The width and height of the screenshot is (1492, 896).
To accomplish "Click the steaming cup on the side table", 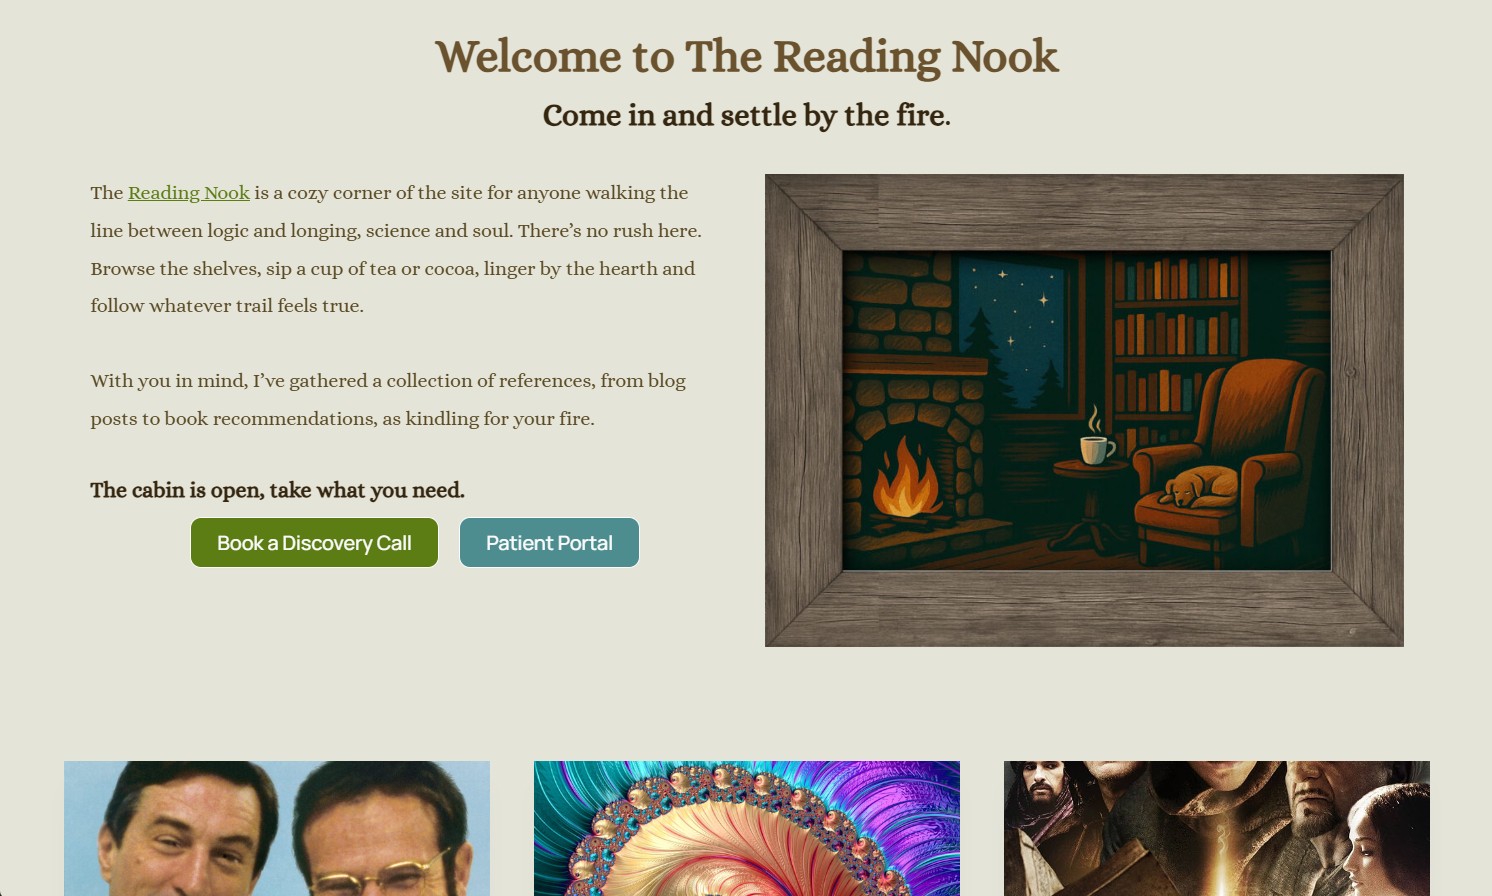I will click(x=1096, y=448).
